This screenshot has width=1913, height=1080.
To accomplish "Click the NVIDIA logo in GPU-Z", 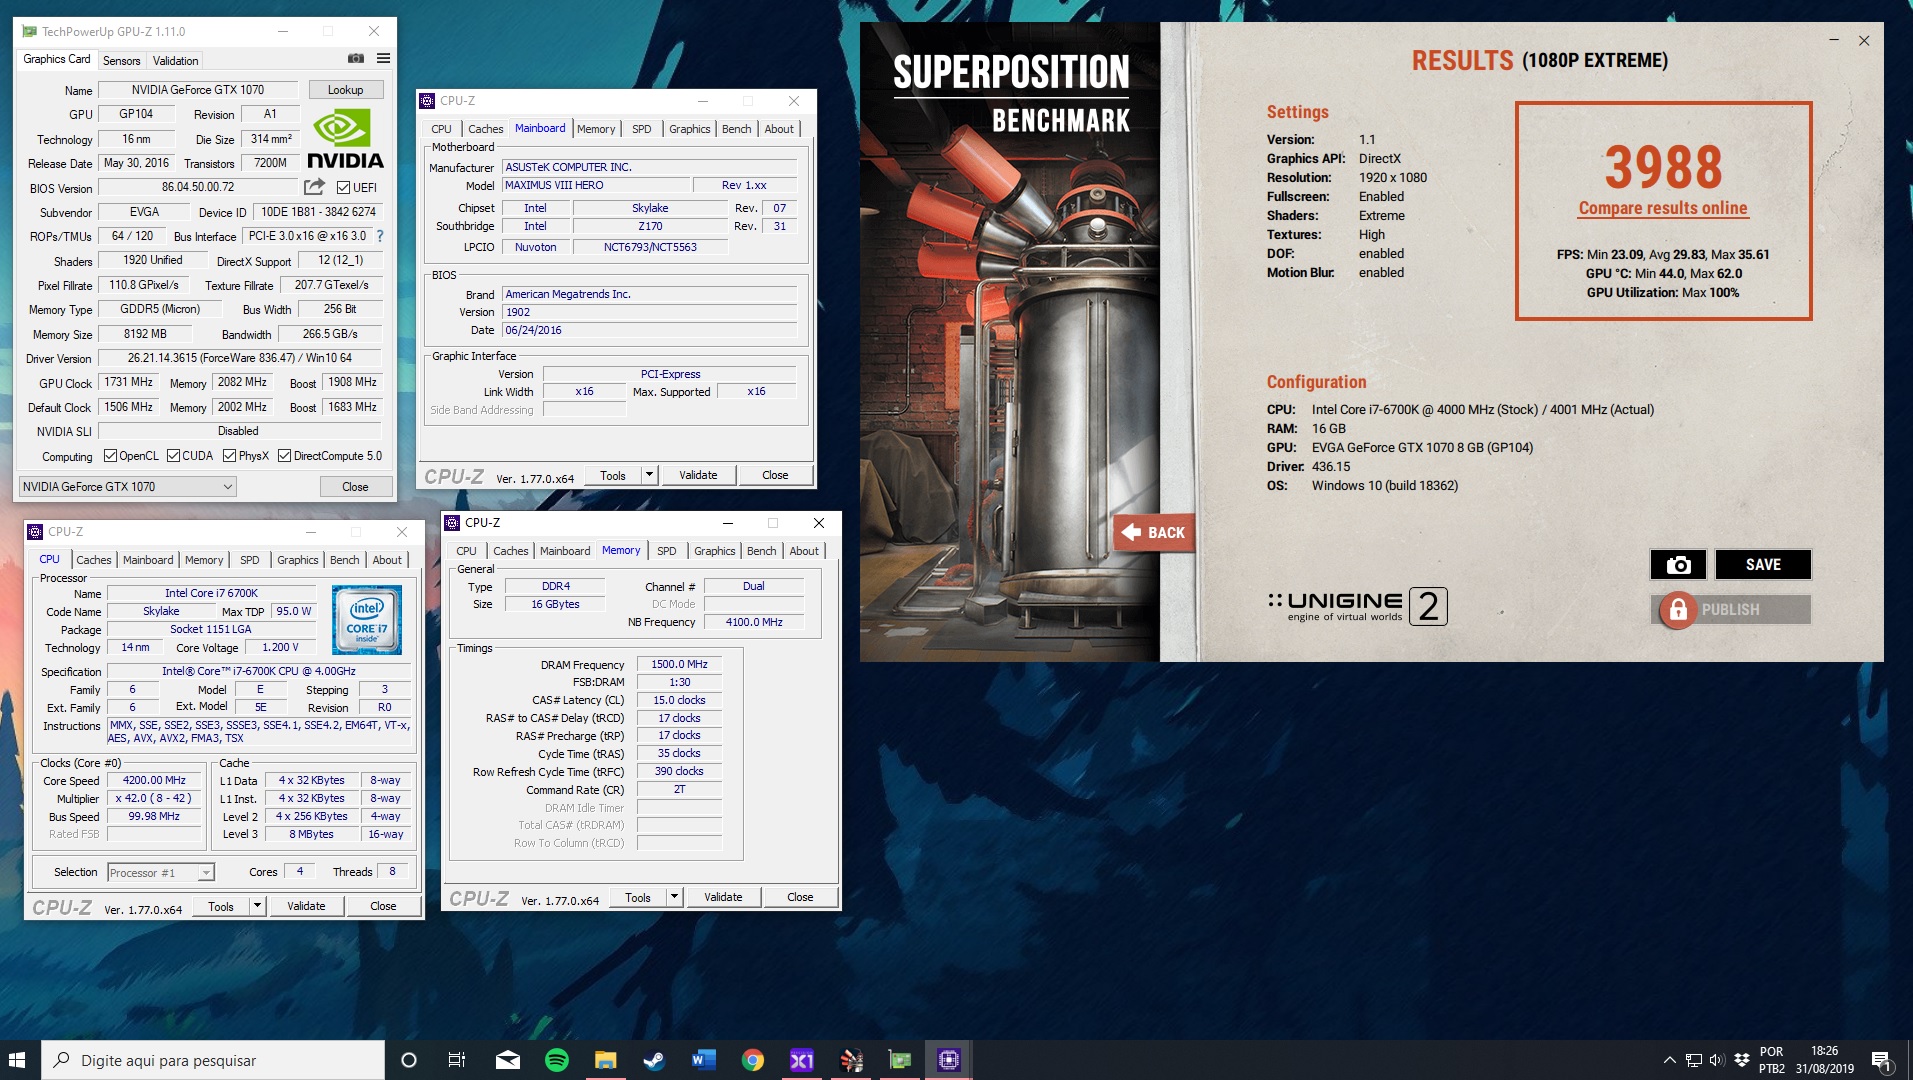I will 345,140.
